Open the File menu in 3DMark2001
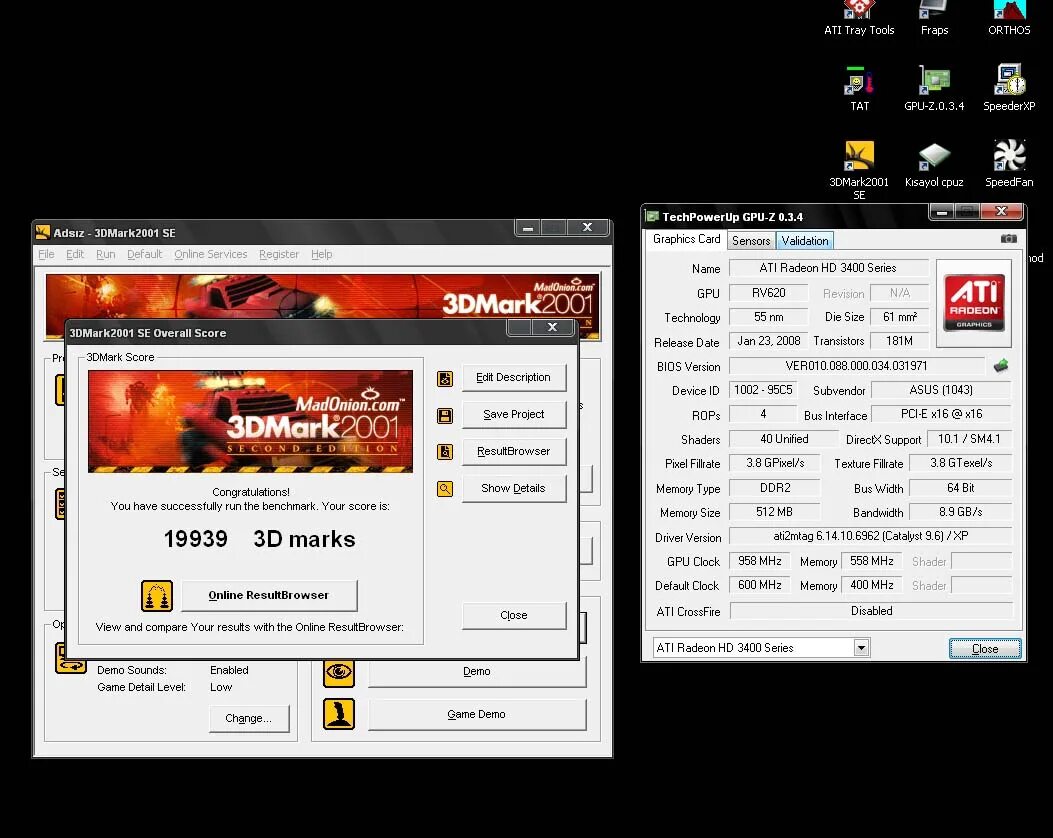The image size is (1053, 838). click(x=46, y=254)
